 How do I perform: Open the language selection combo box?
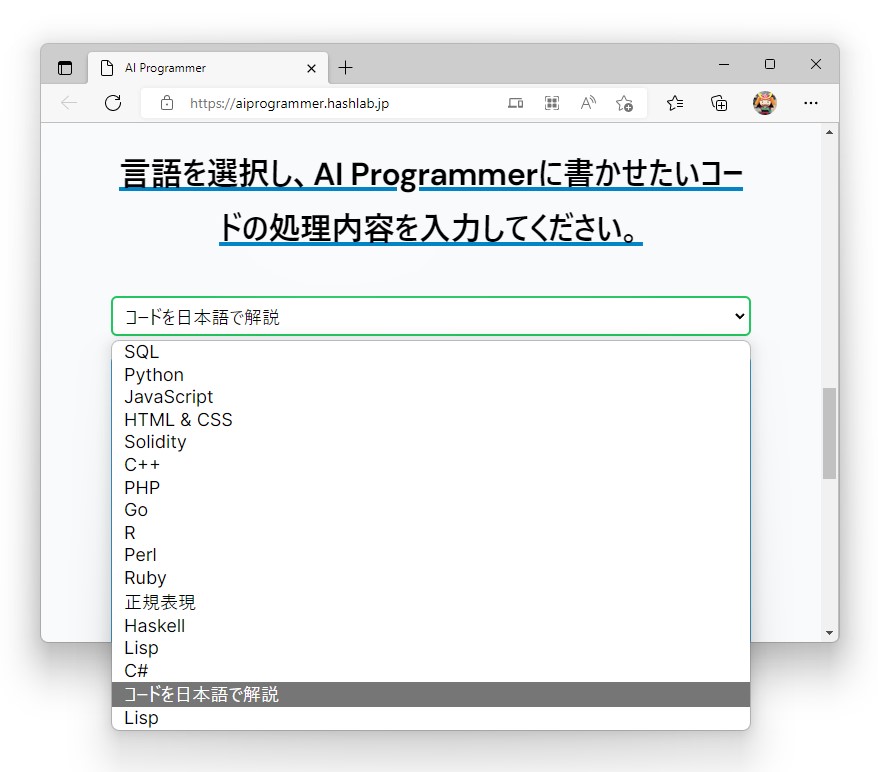click(431, 315)
